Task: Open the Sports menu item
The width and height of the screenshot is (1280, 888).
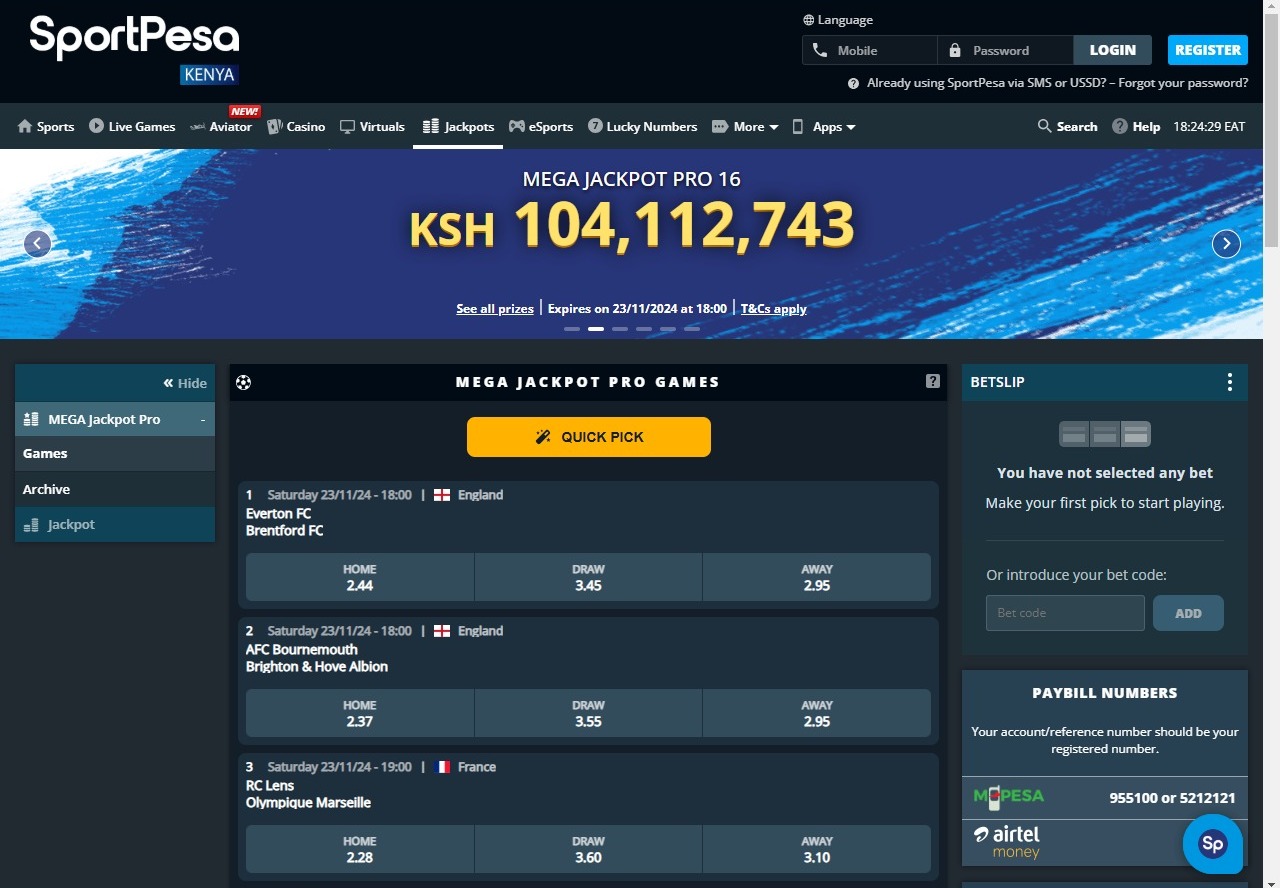Action: pos(46,127)
